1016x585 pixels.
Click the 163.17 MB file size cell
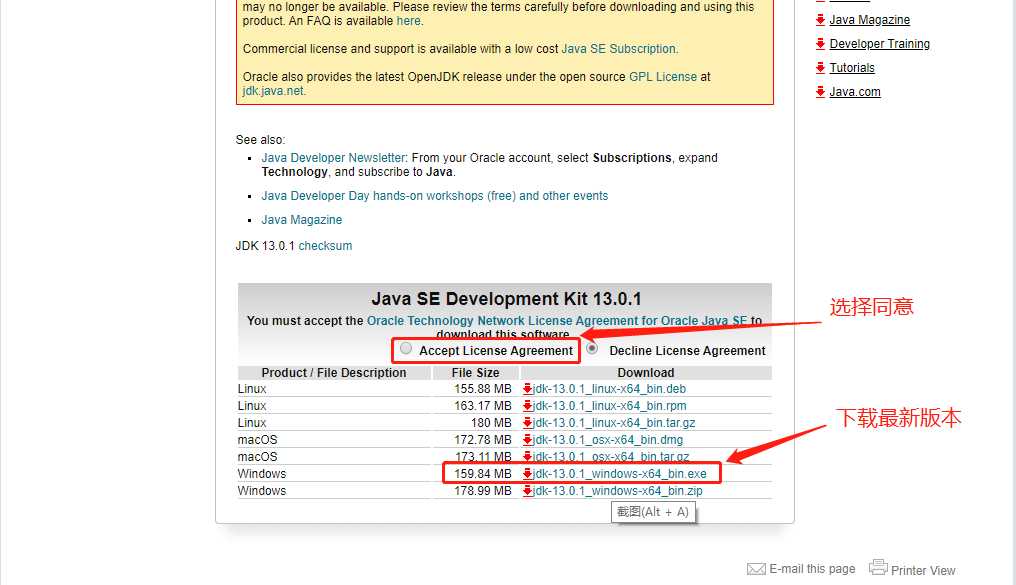click(483, 406)
